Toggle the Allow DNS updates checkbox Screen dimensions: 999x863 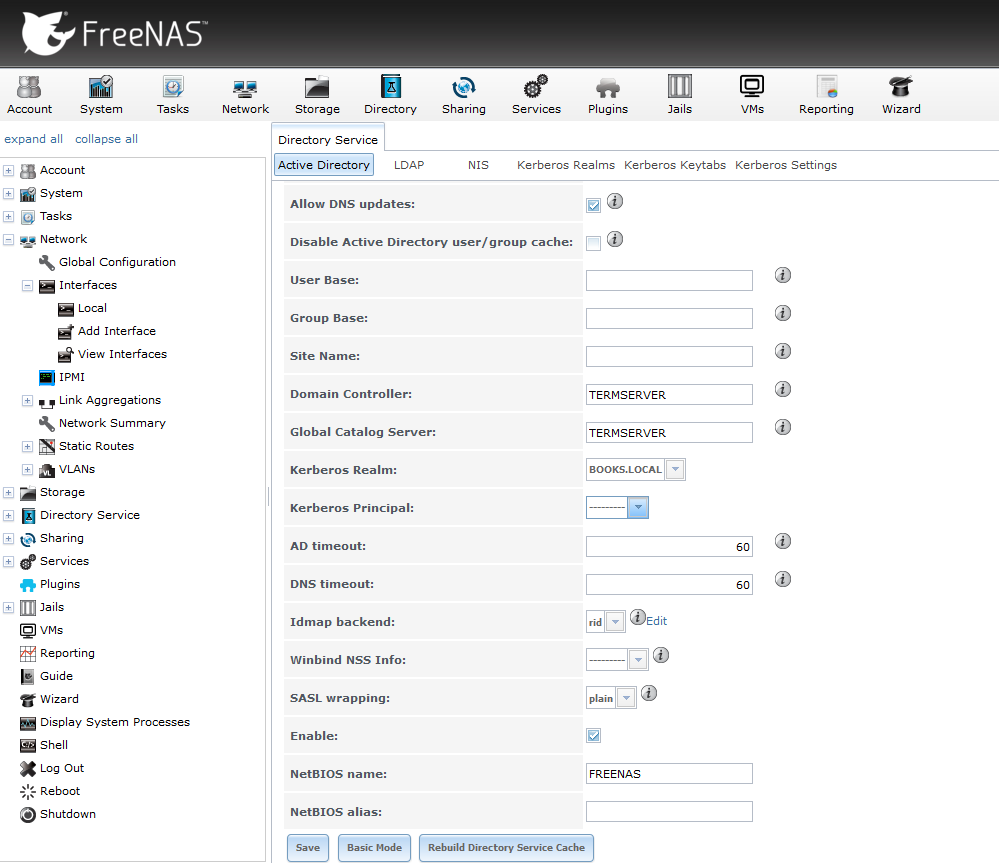593,205
